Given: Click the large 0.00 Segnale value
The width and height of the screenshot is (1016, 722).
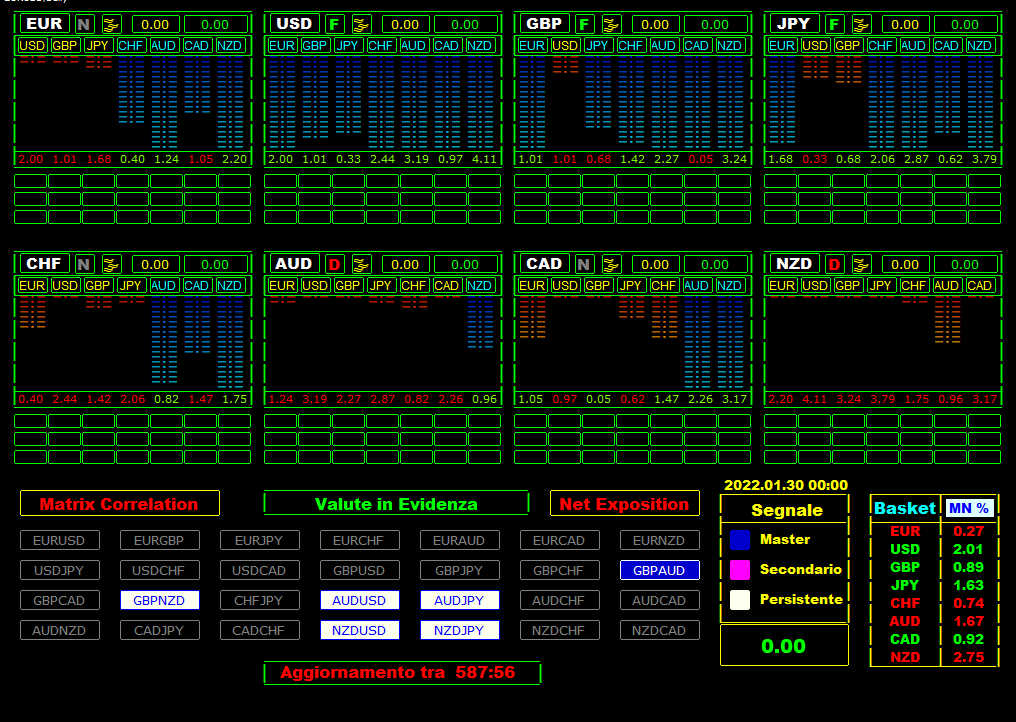Looking at the screenshot, I should (784, 646).
